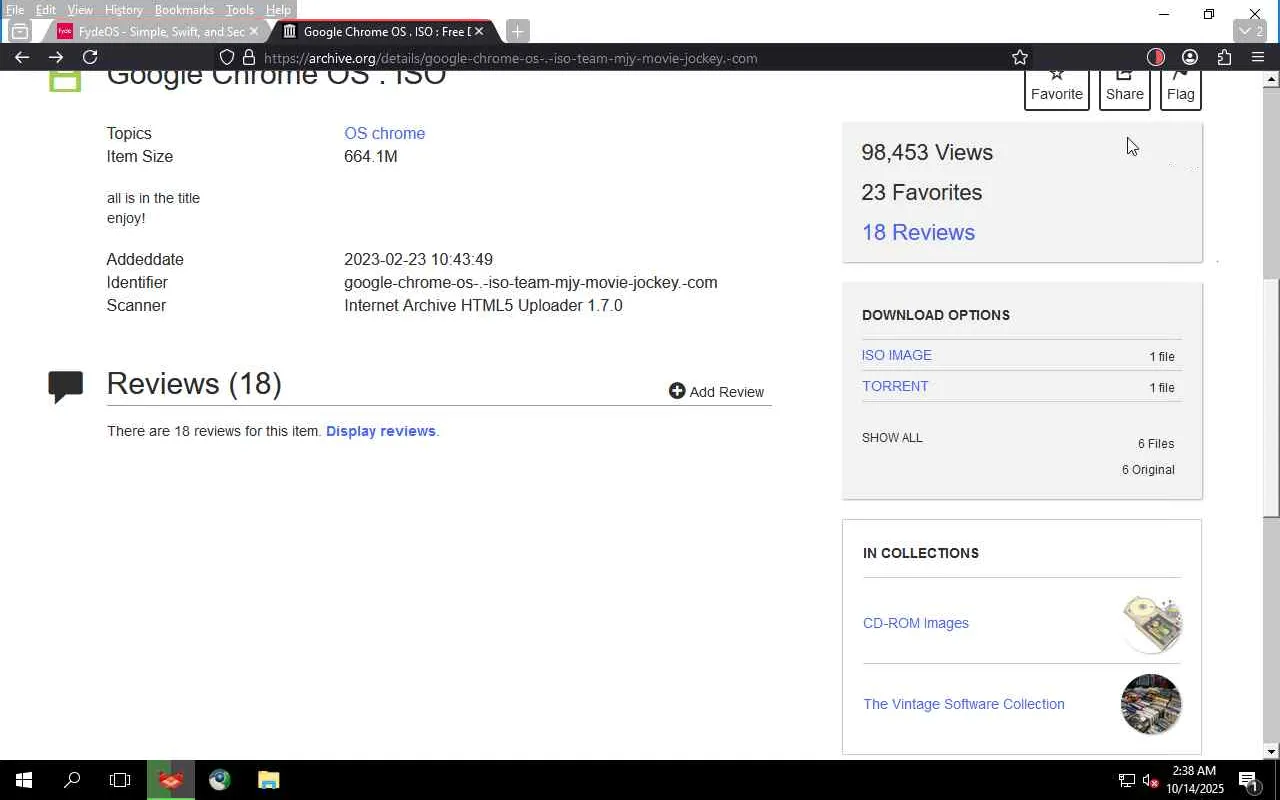Open the Bookmarks menu
Viewport: 1280px width, 800px height.
(184, 10)
